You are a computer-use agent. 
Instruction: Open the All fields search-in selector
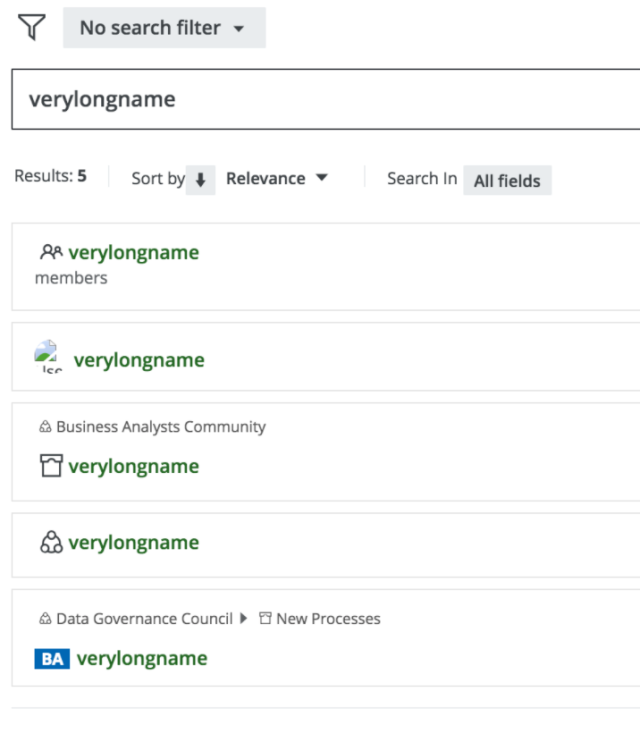(x=507, y=180)
